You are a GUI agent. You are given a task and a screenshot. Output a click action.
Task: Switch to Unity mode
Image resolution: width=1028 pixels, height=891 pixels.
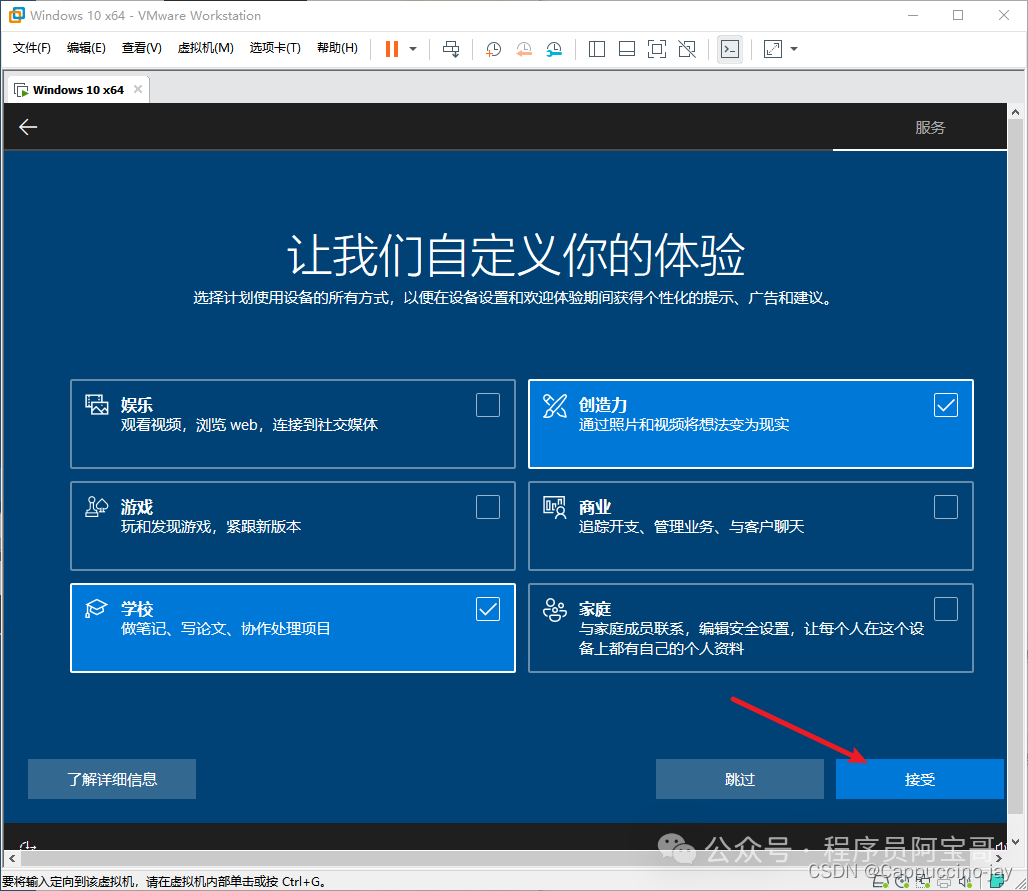[687, 49]
